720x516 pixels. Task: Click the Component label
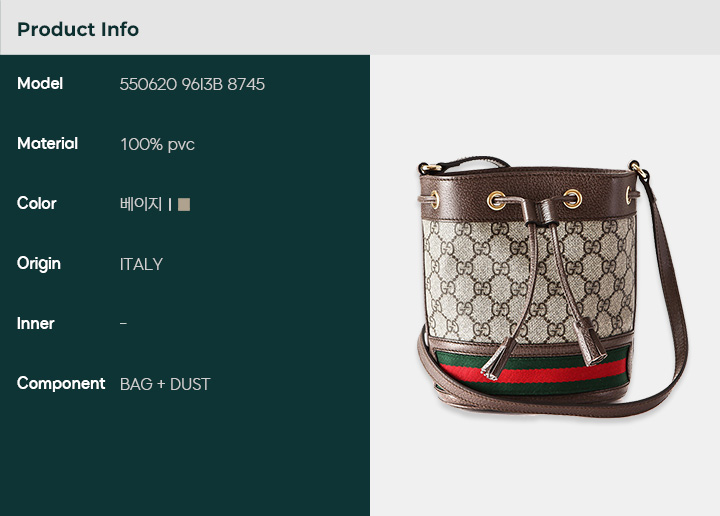61,383
